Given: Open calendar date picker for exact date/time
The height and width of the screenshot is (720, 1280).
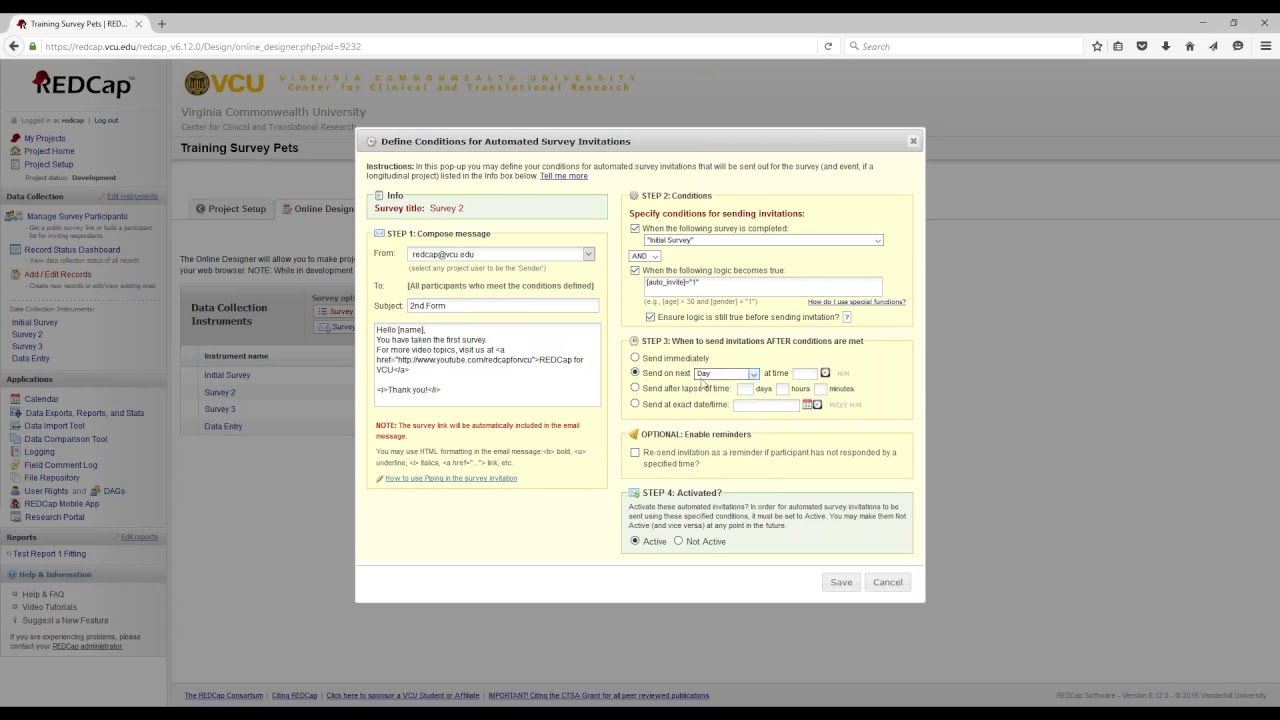Looking at the screenshot, I should click(807, 404).
